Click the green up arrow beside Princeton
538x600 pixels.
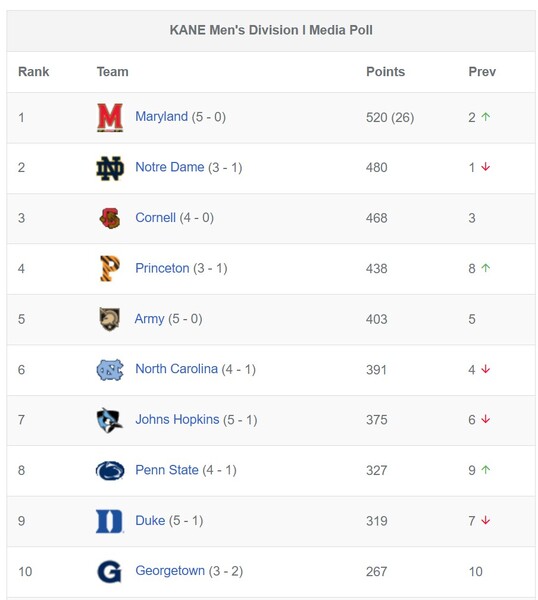pyautogui.click(x=486, y=268)
